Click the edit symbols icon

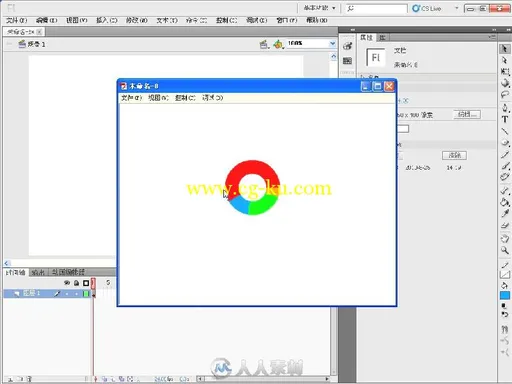[x=278, y=44]
